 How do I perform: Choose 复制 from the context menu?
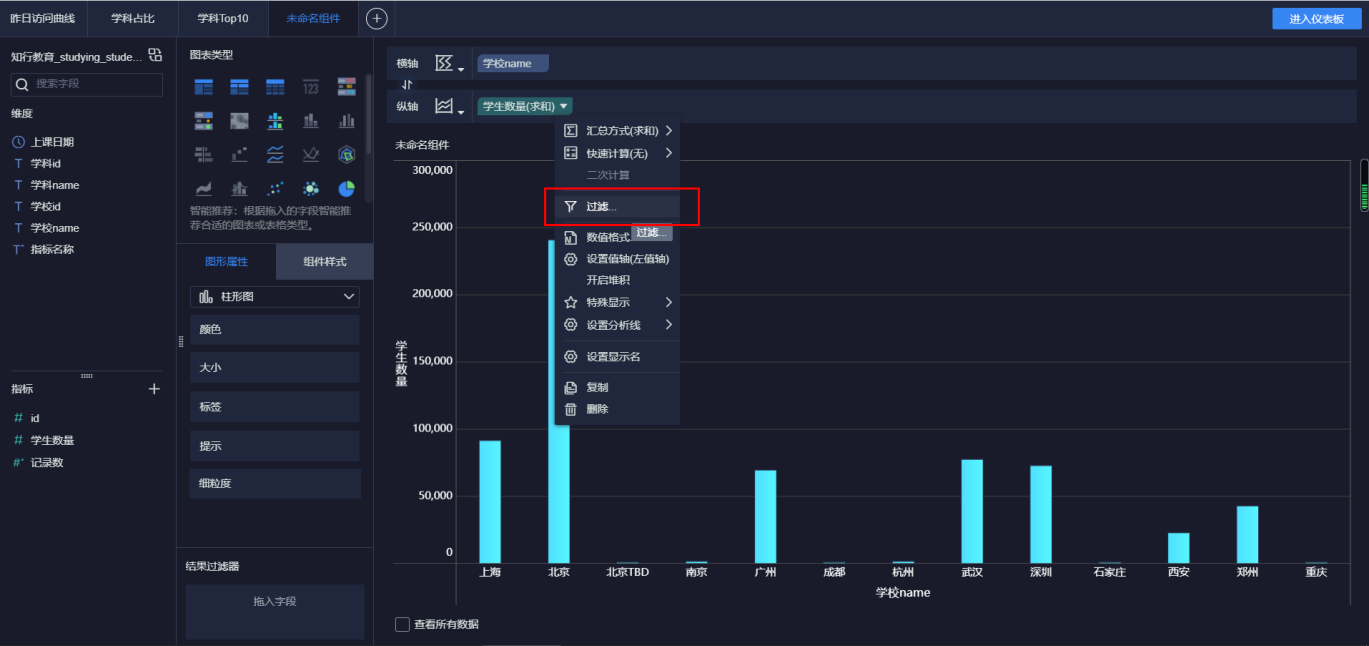(617, 387)
